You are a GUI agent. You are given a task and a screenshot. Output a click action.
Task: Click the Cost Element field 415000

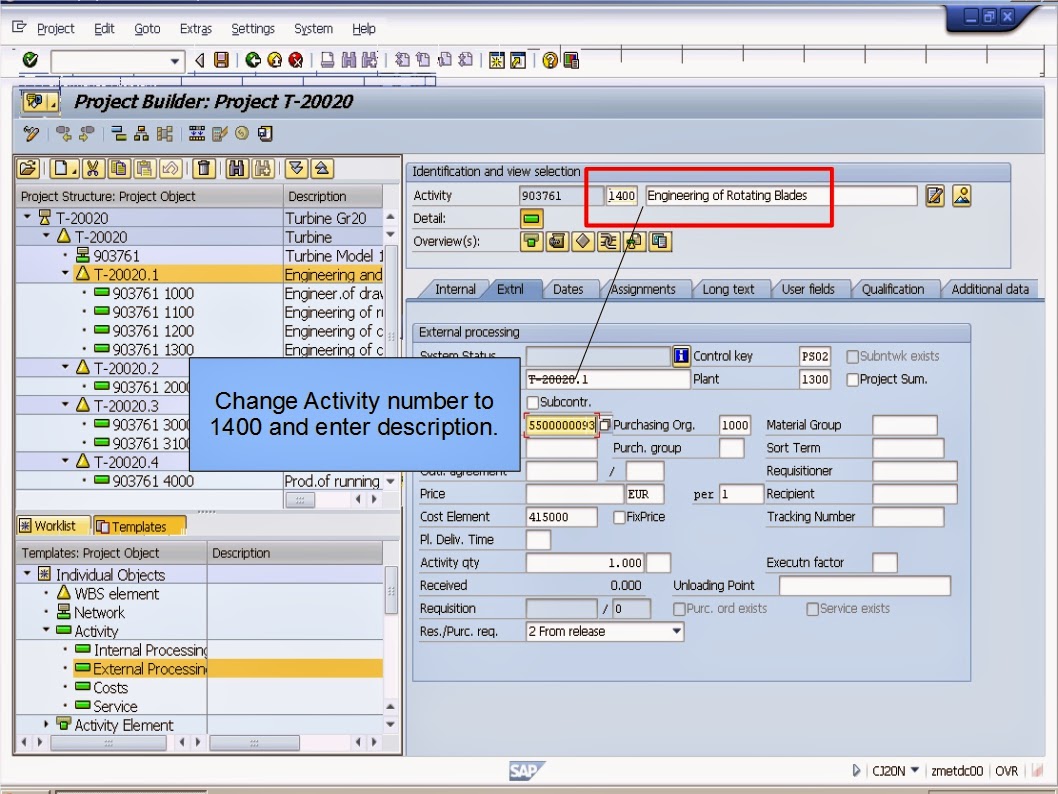tap(561, 517)
